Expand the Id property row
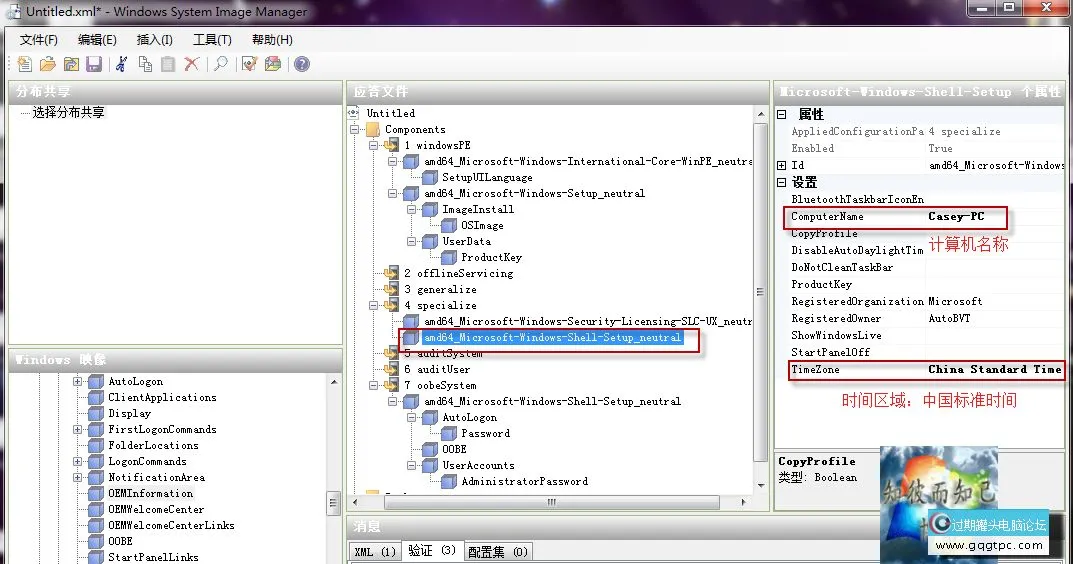1073x564 pixels. coord(782,165)
